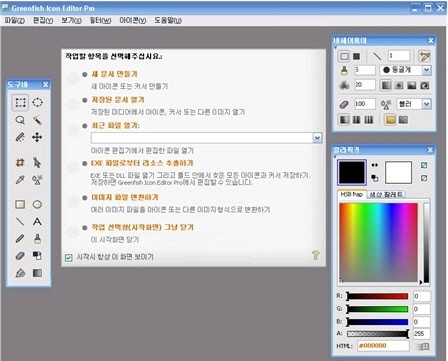The height and width of the screenshot is (361, 448).
Task: Switch to the color palette (색상 팔레트) tab
Action: pyautogui.click(x=386, y=194)
